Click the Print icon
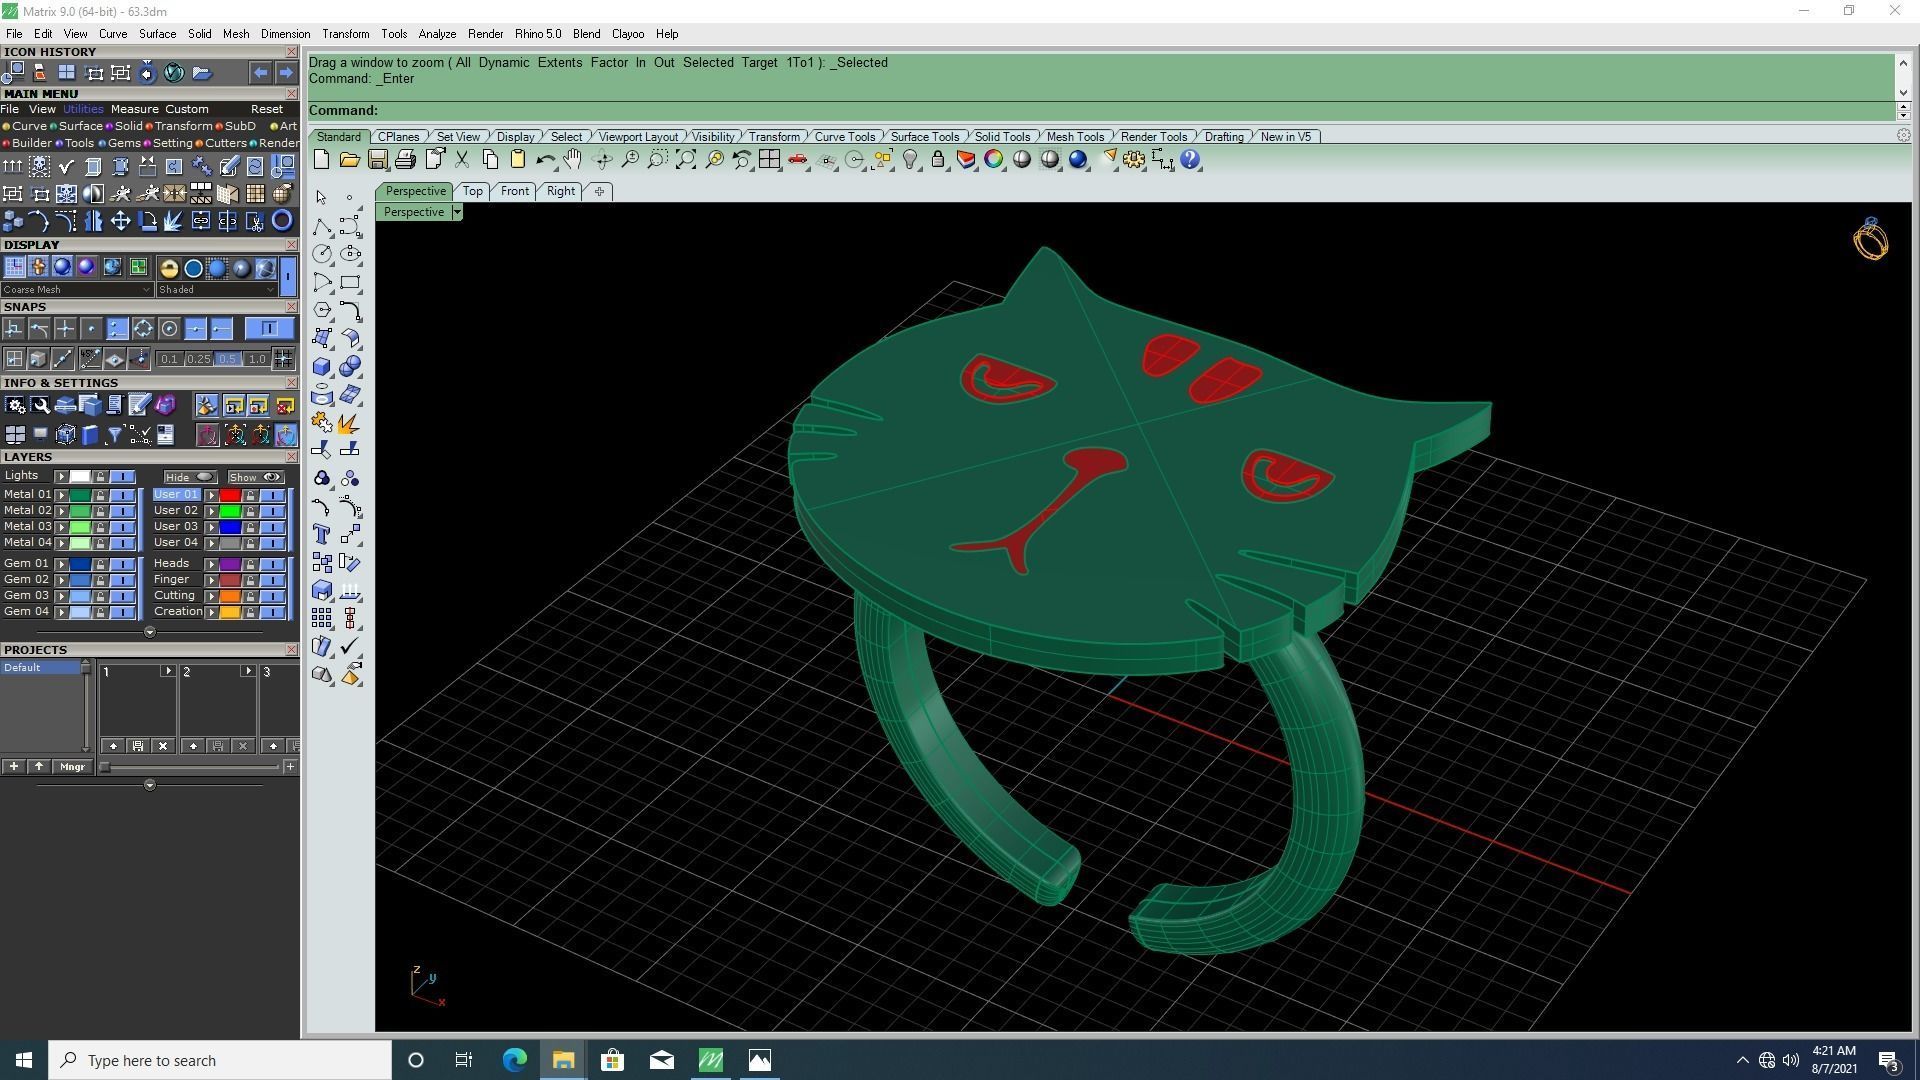Viewport: 1920px width, 1080px height. pos(405,160)
